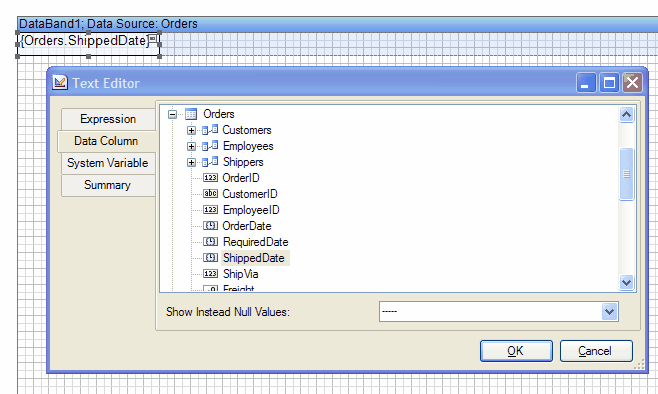Switch to the Data Column tab
This screenshot has width=658, height=394.
click(x=106, y=141)
